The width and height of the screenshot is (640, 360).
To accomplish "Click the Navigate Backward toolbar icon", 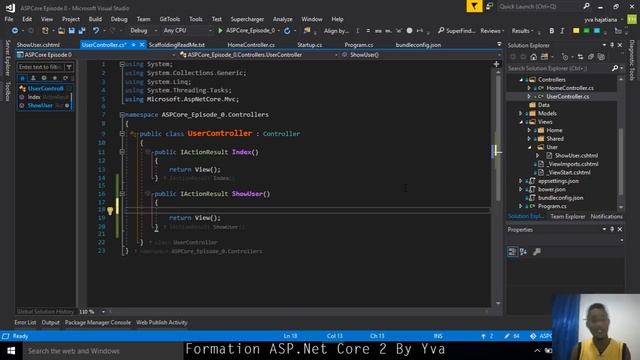I will coord(14,31).
